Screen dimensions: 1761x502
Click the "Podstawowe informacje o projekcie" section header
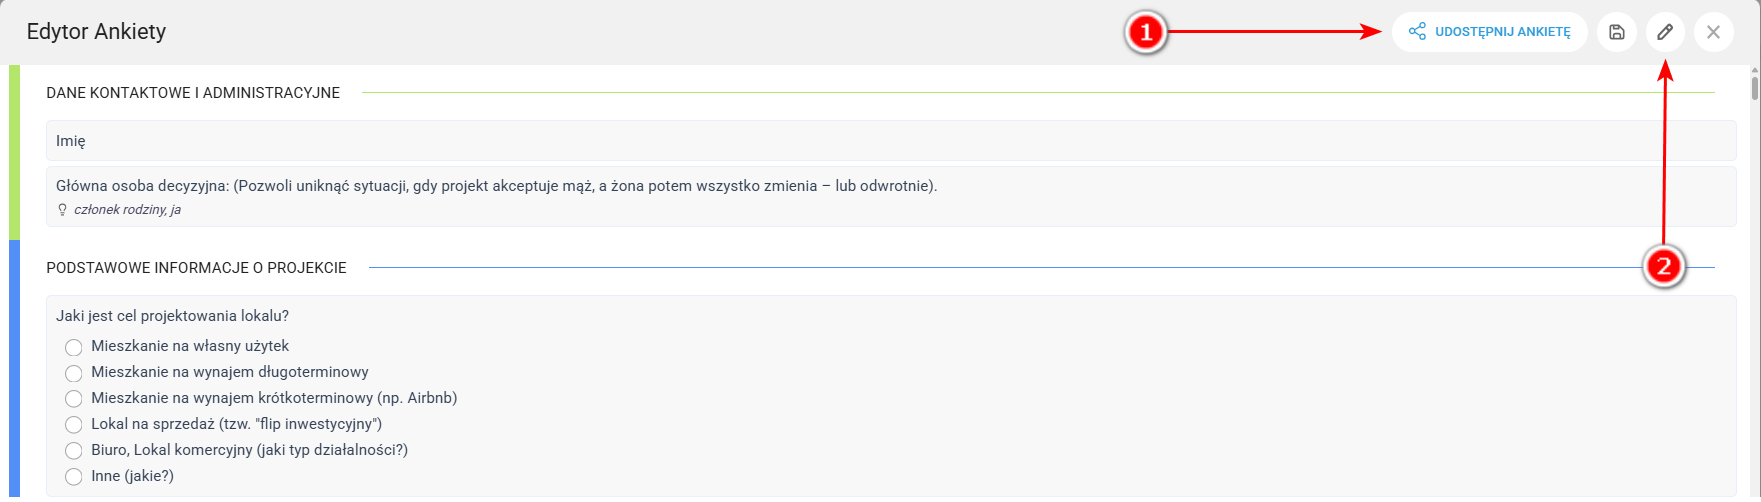click(196, 268)
